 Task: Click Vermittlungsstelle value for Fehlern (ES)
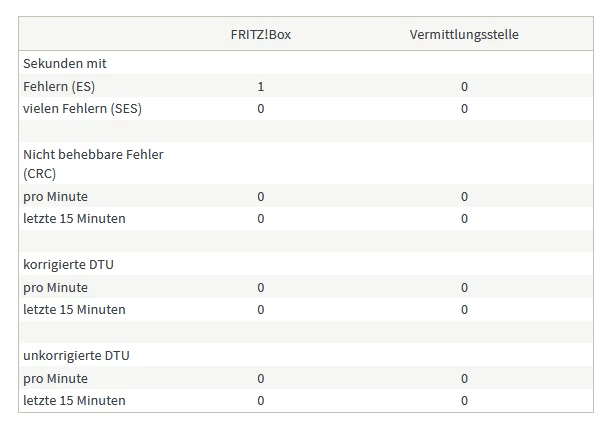tap(464, 86)
